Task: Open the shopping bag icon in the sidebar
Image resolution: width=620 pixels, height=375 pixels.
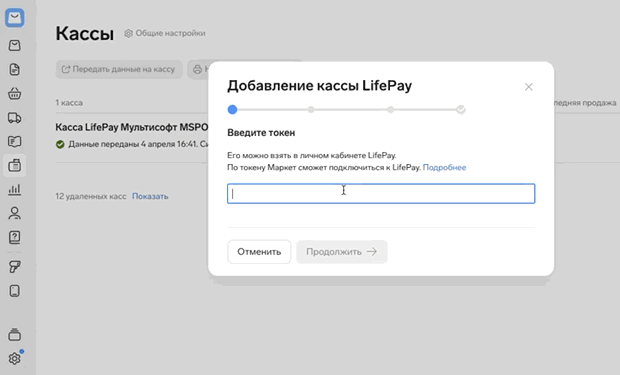Action: click(15, 45)
